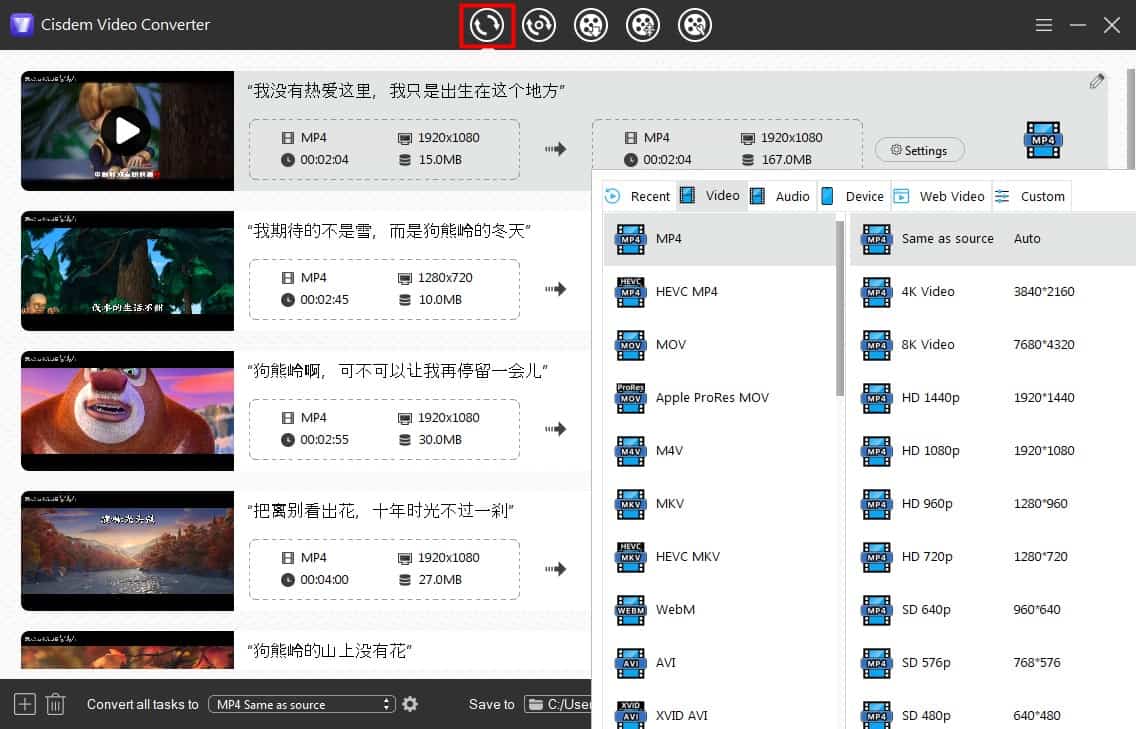
Task: Switch to the Device tab
Action: (x=853, y=196)
